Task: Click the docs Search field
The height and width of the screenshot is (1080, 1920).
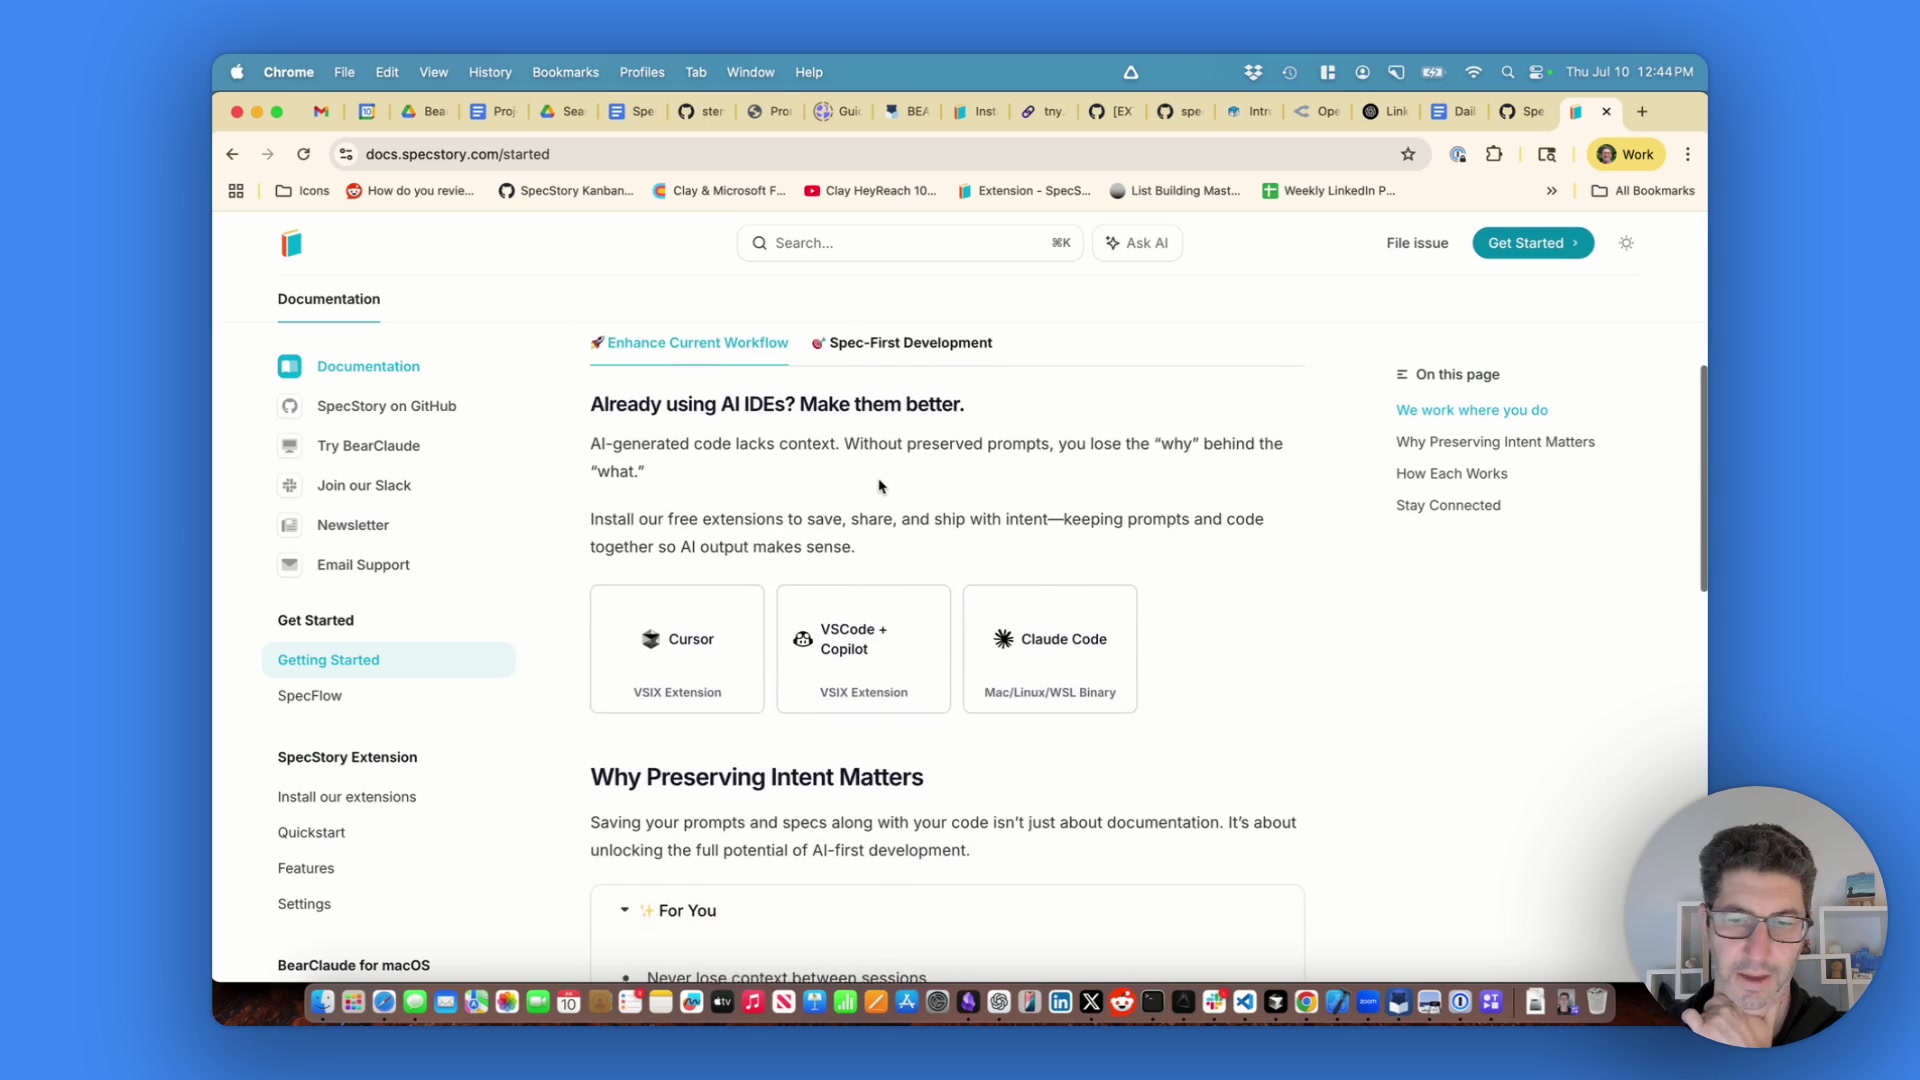Action: coord(909,243)
